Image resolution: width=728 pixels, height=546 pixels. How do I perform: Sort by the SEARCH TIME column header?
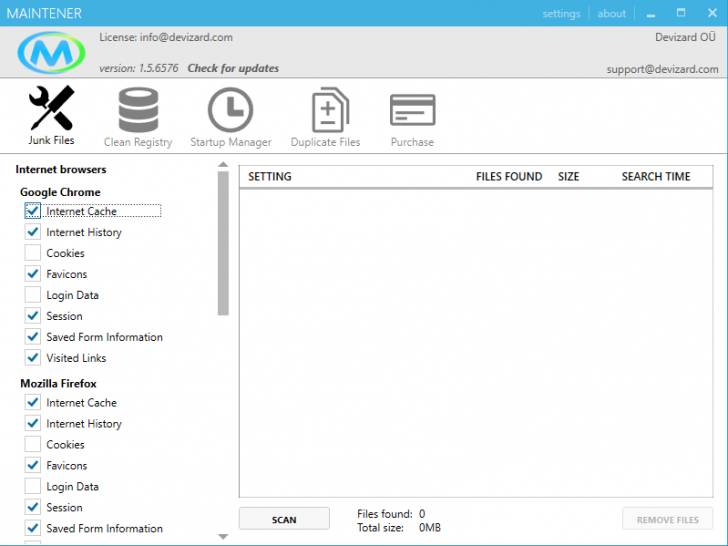point(656,176)
